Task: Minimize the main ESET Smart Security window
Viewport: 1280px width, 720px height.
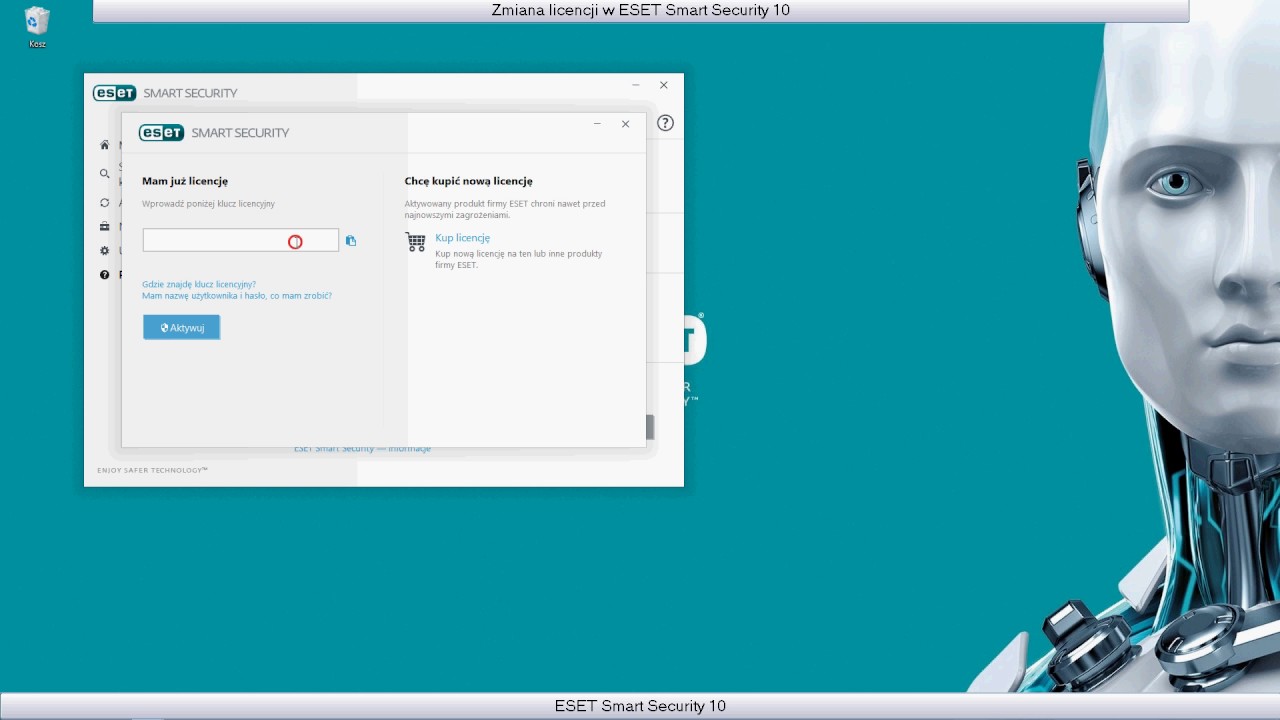Action: (x=635, y=85)
